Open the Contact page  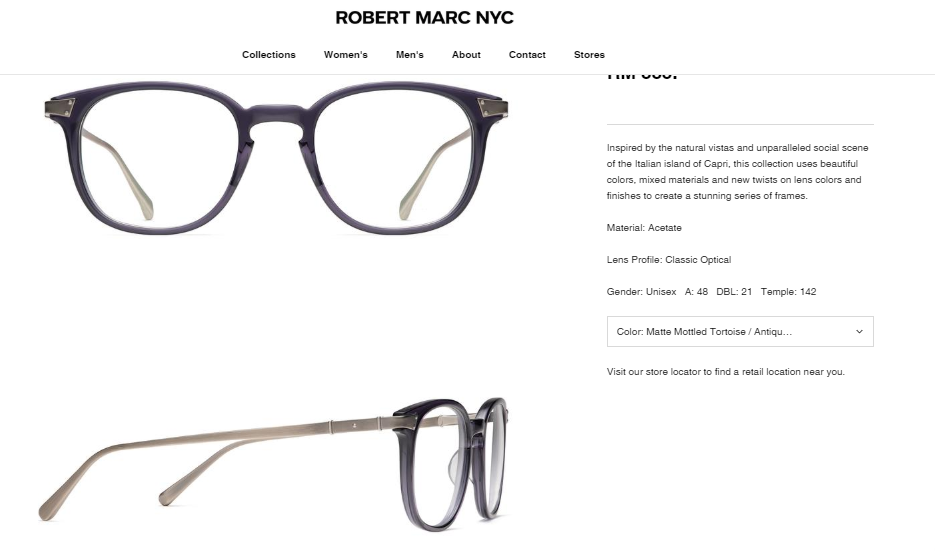[527, 55]
